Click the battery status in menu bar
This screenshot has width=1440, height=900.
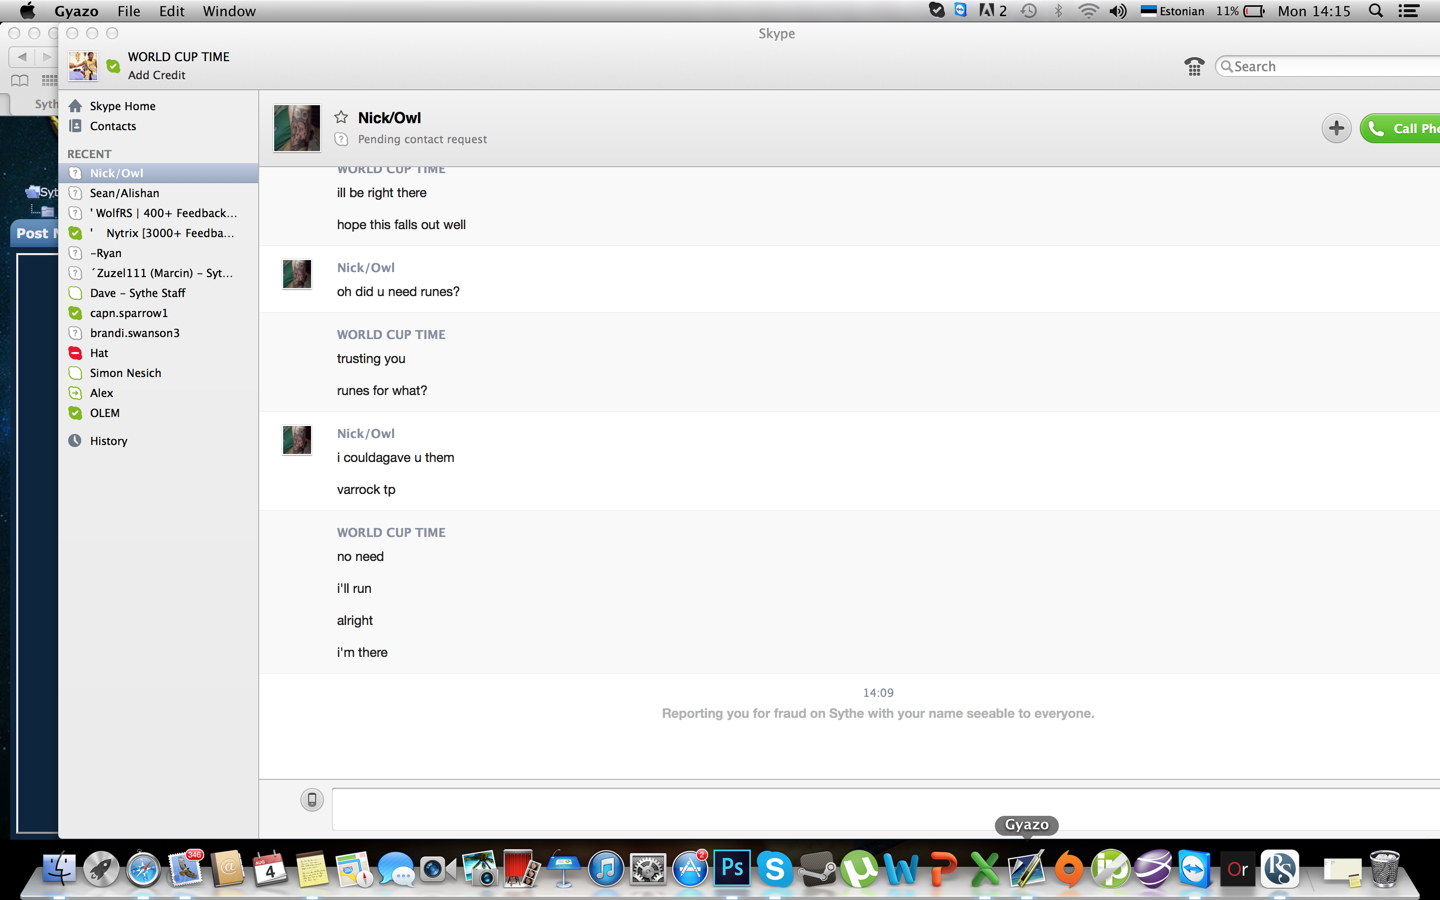pos(1241,11)
